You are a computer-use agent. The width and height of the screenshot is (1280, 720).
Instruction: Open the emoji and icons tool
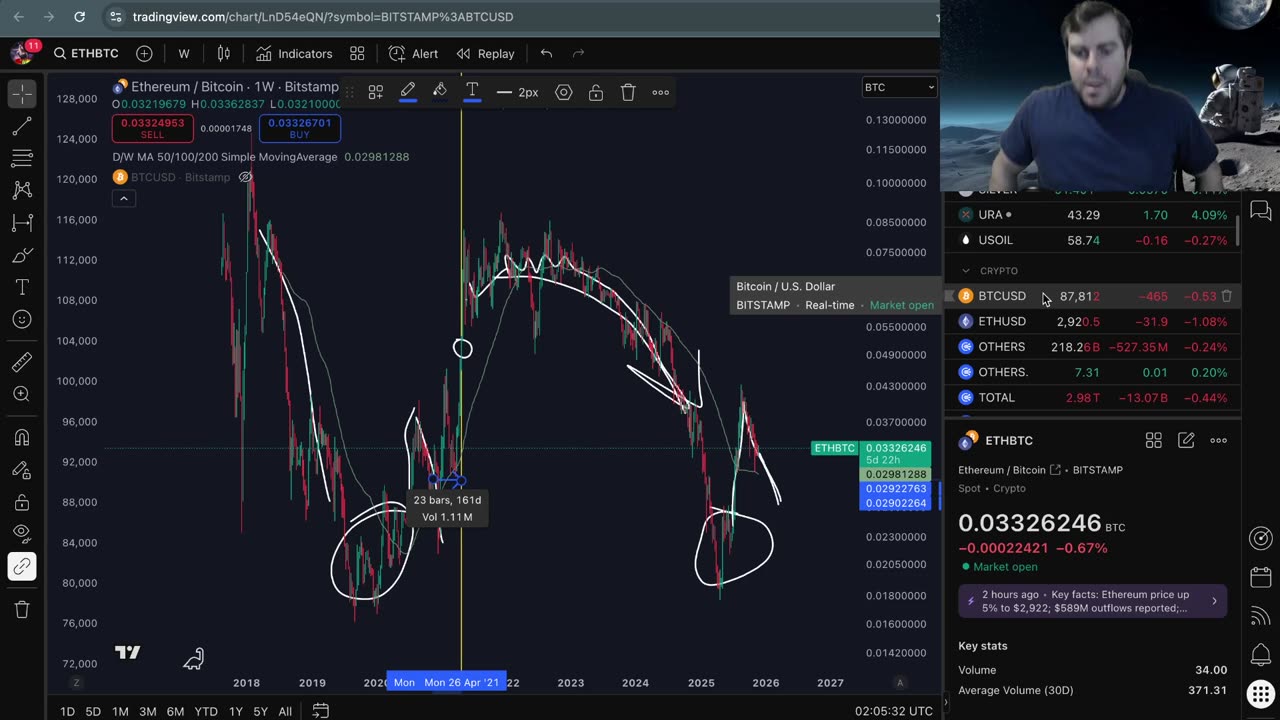pyautogui.click(x=22, y=320)
